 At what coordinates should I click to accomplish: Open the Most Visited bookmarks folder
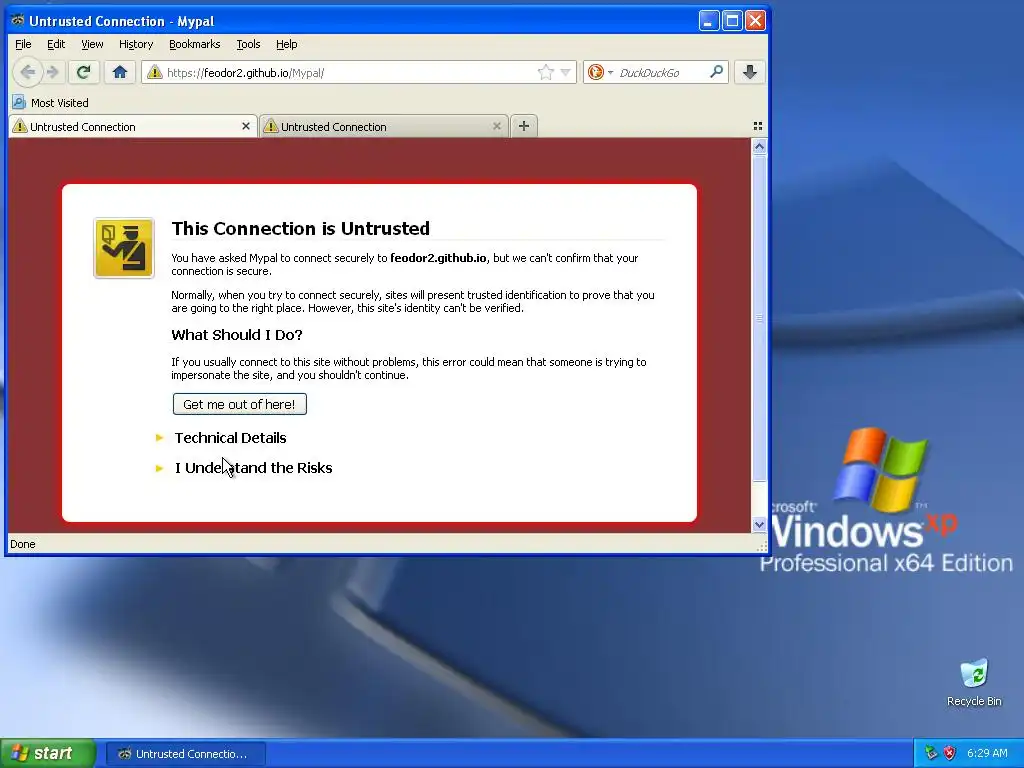(50, 103)
